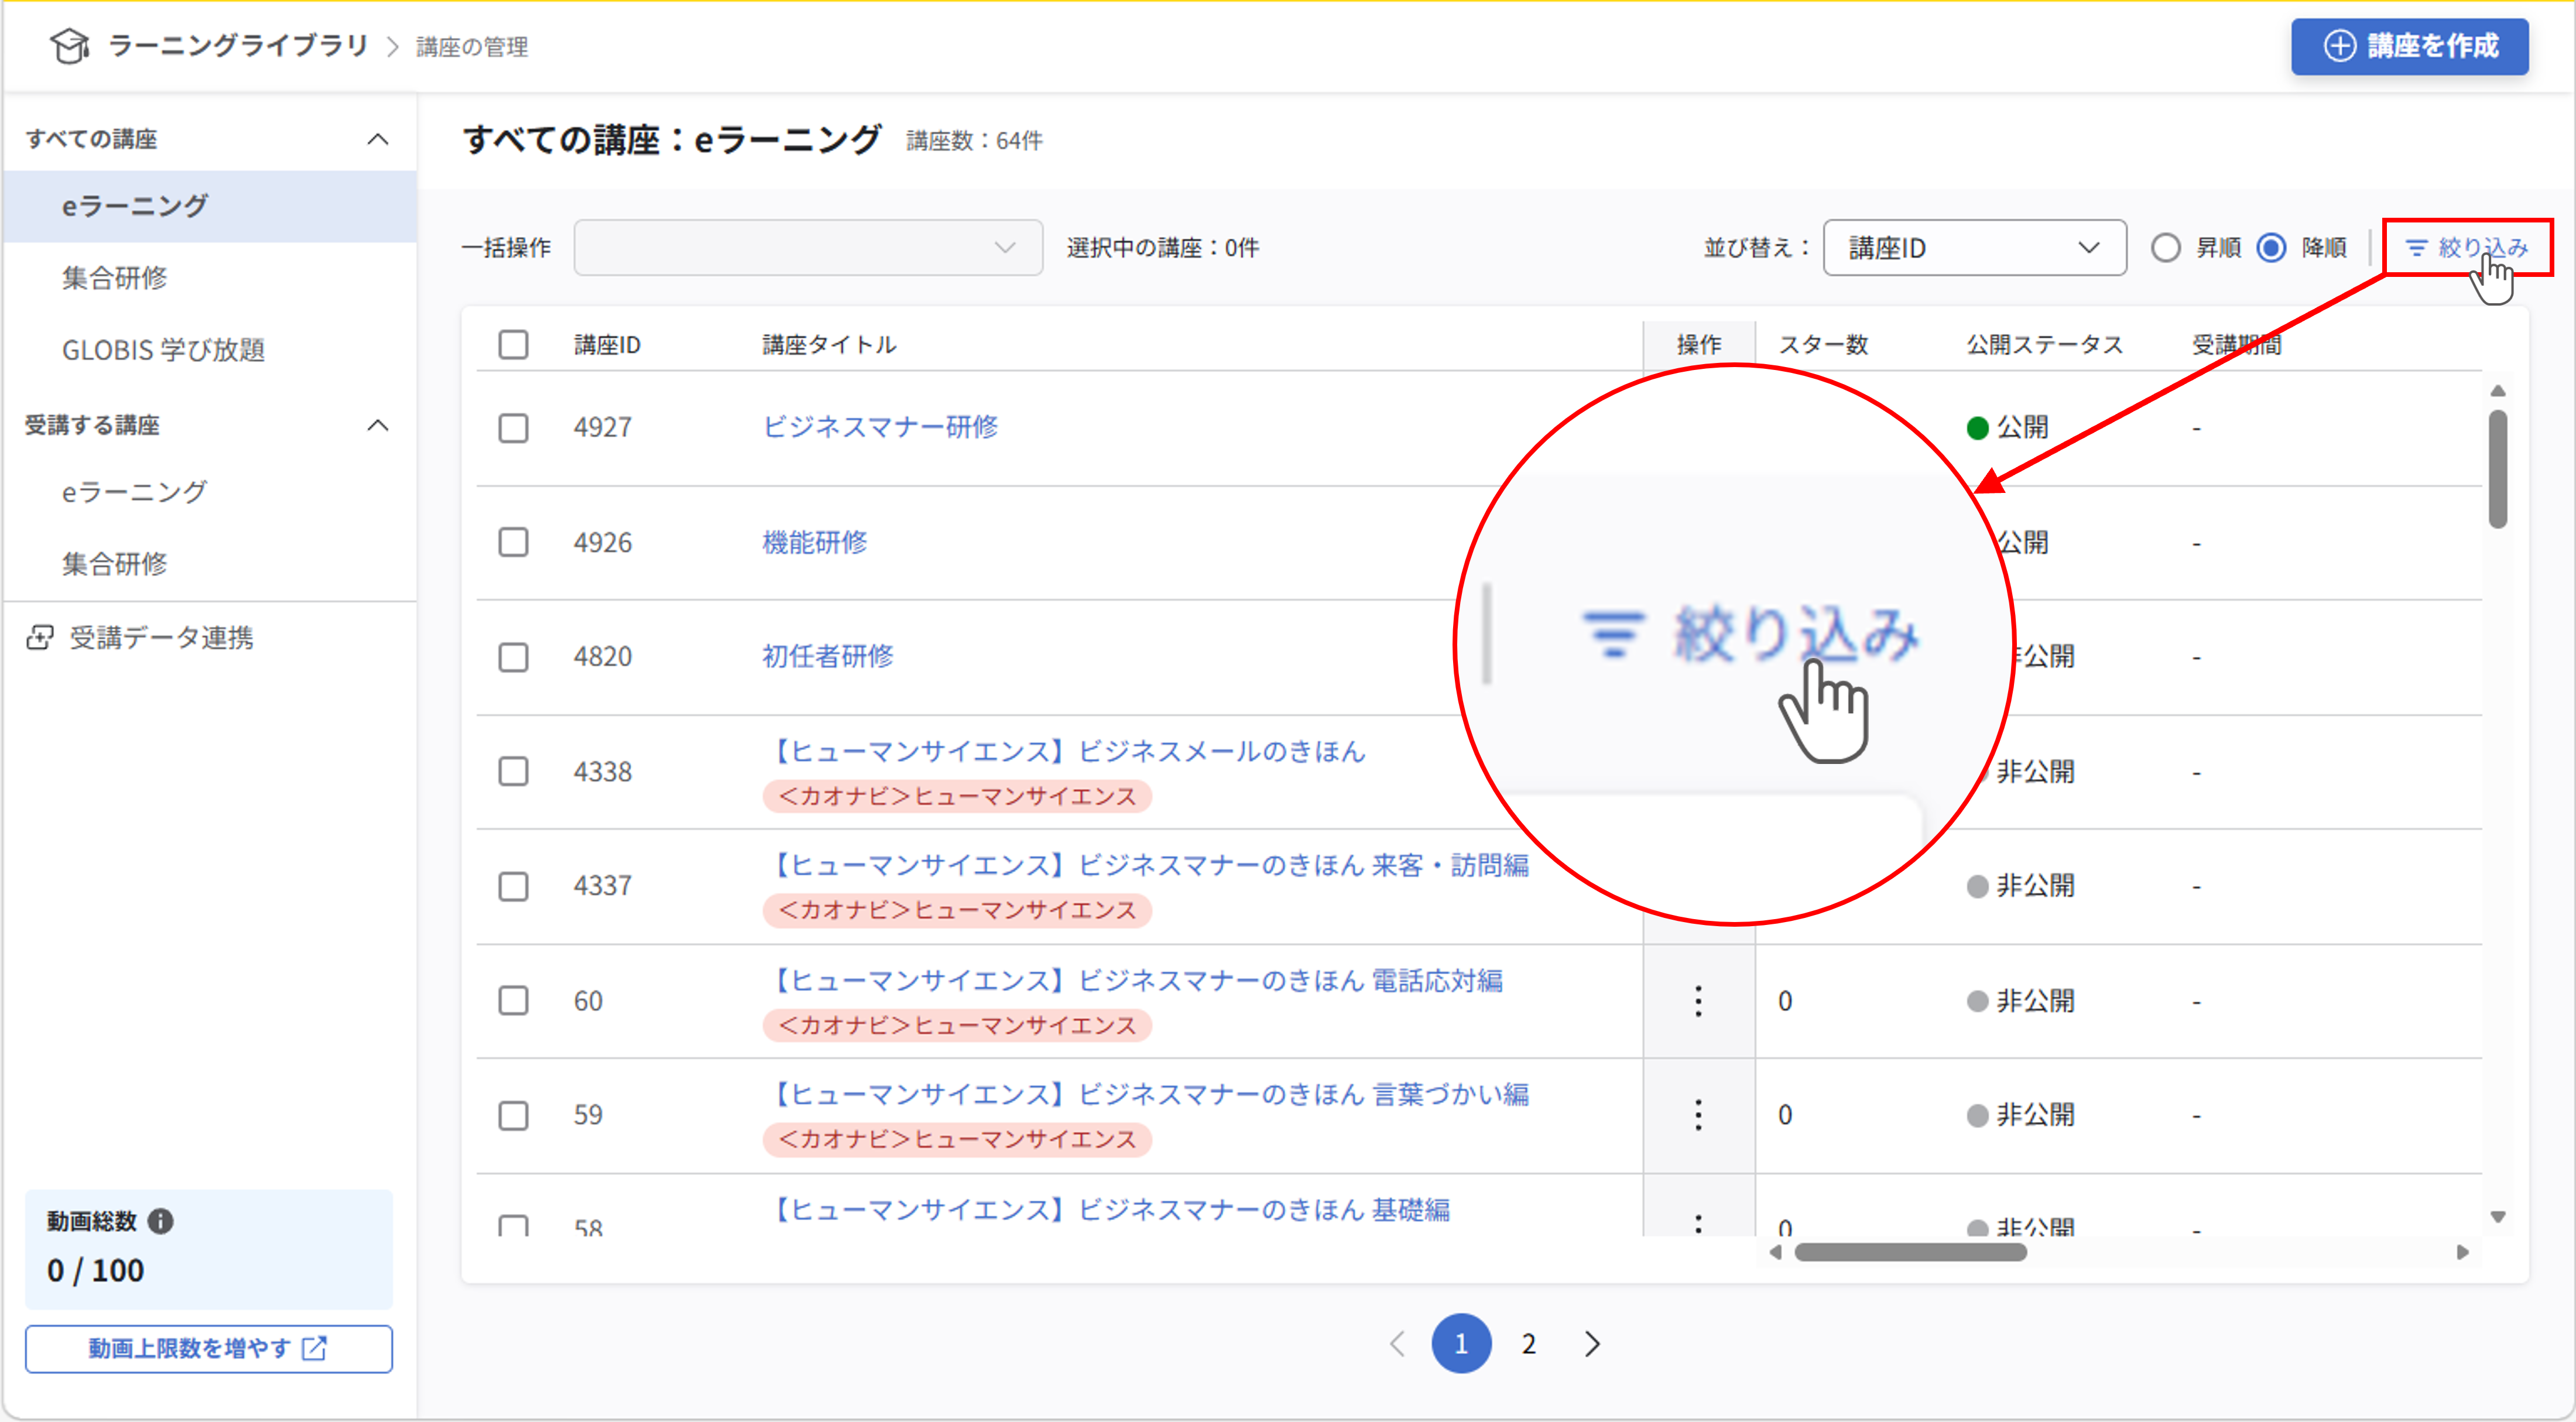Screen dimensions: 2576x1422
Task: Click the Learning Library graduation cap icon
Action: click(69, 46)
